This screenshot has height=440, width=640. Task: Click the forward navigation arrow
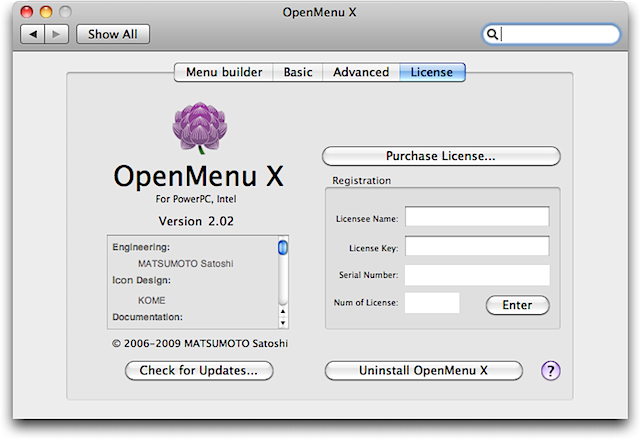click(56, 34)
